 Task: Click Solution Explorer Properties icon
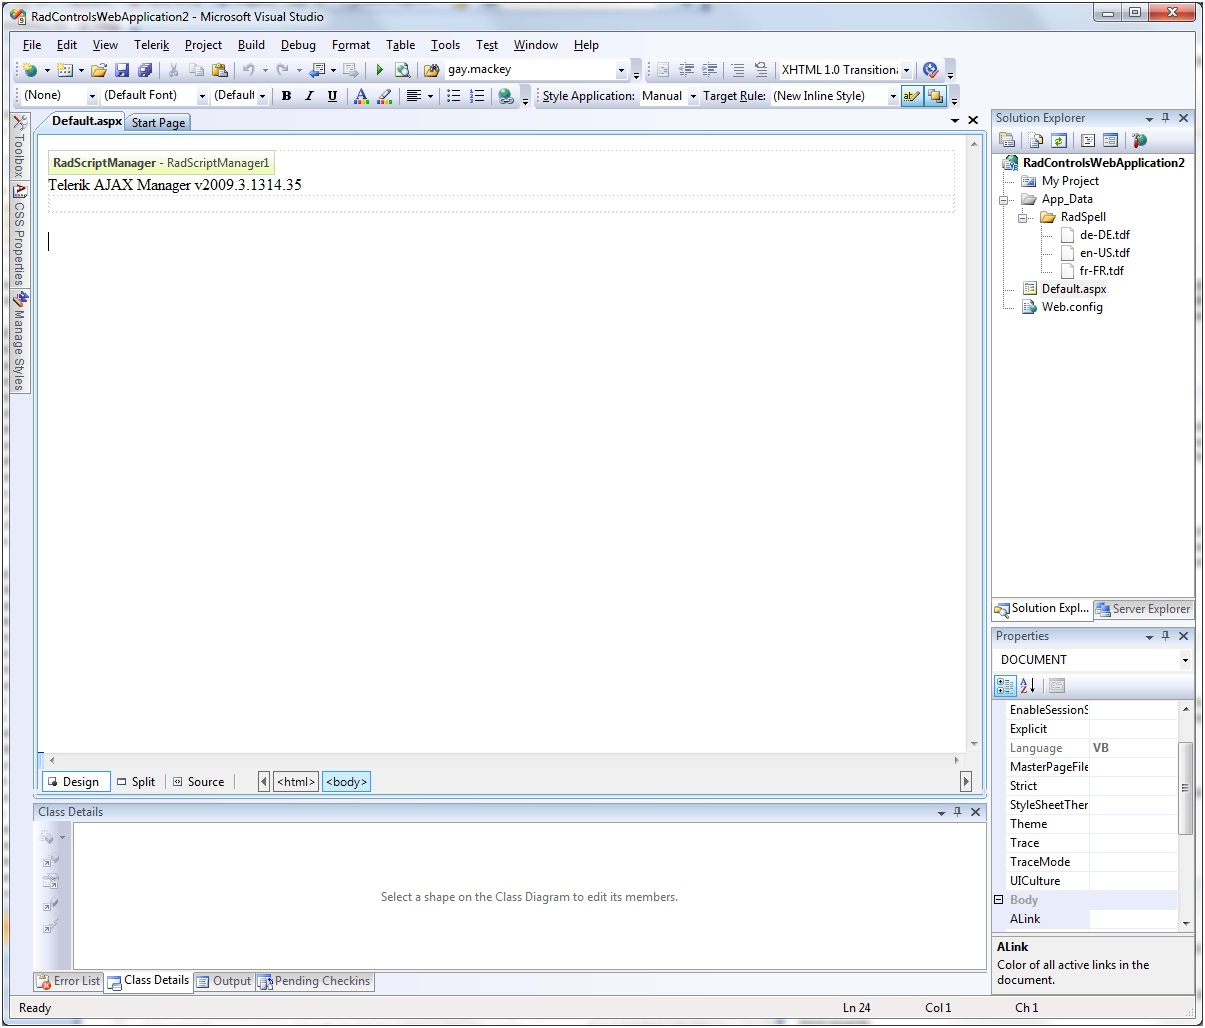point(1007,141)
